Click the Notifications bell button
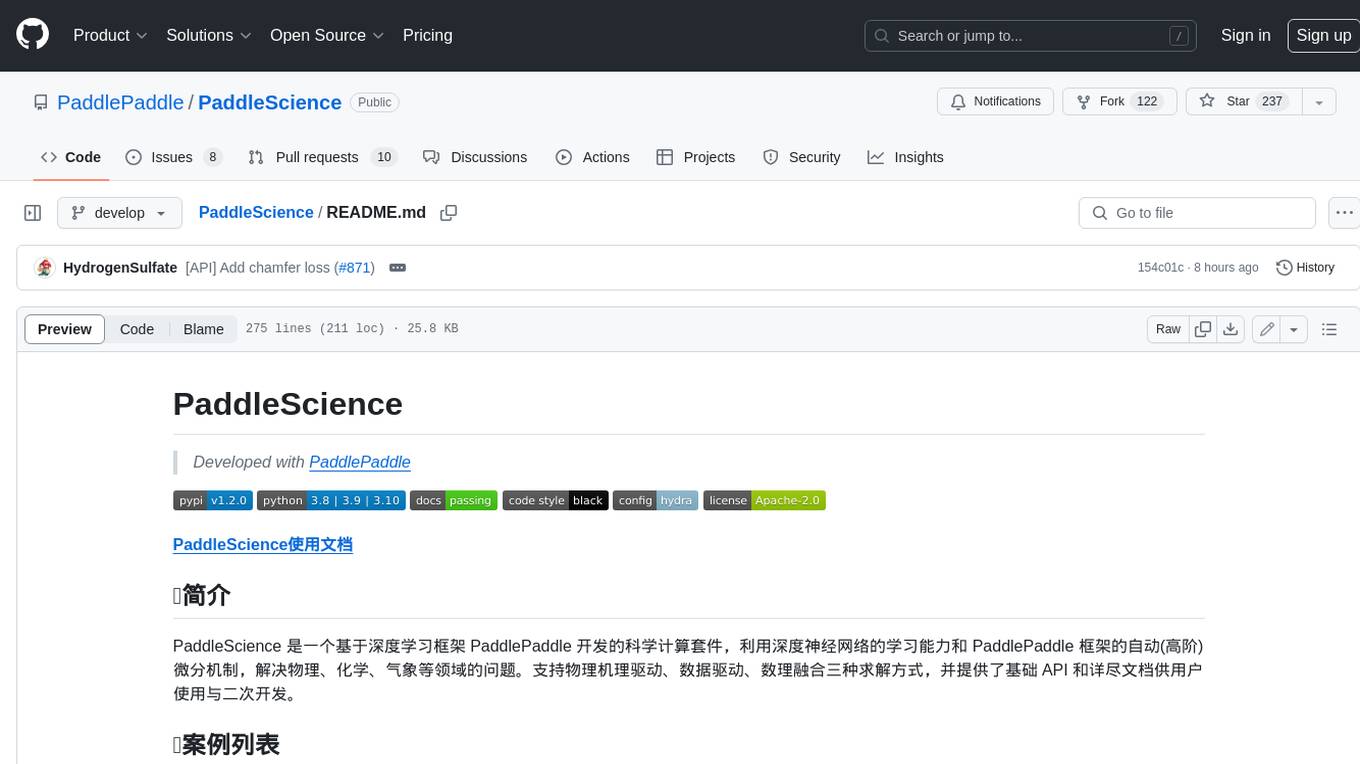This screenshot has height=764, width=1360. 995,102
